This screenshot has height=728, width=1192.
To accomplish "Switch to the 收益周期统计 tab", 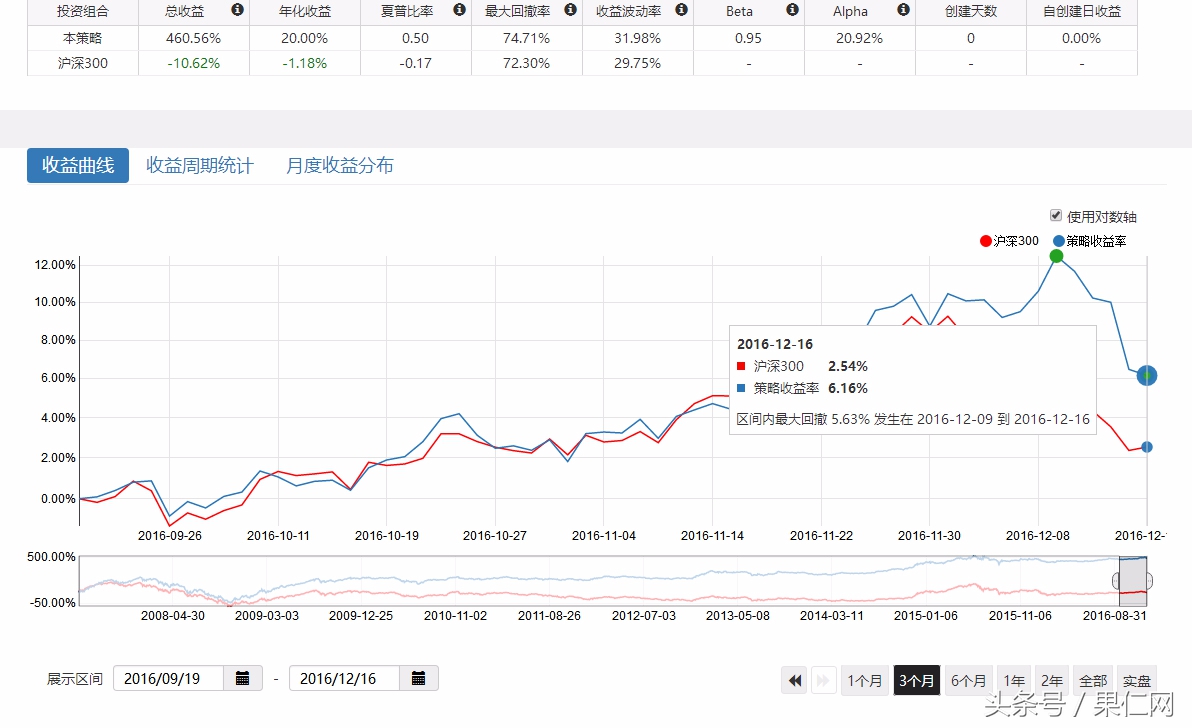I will click(200, 165).
